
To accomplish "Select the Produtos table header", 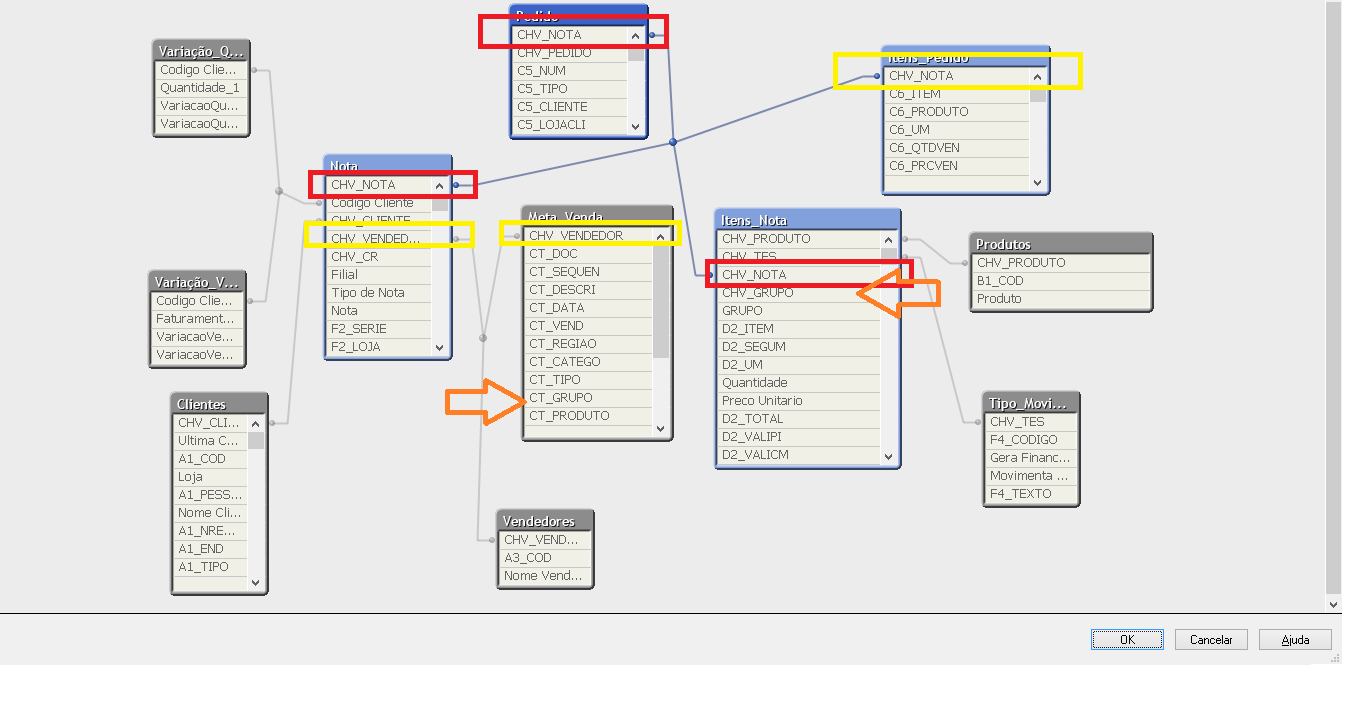I will pos(1061,244).
